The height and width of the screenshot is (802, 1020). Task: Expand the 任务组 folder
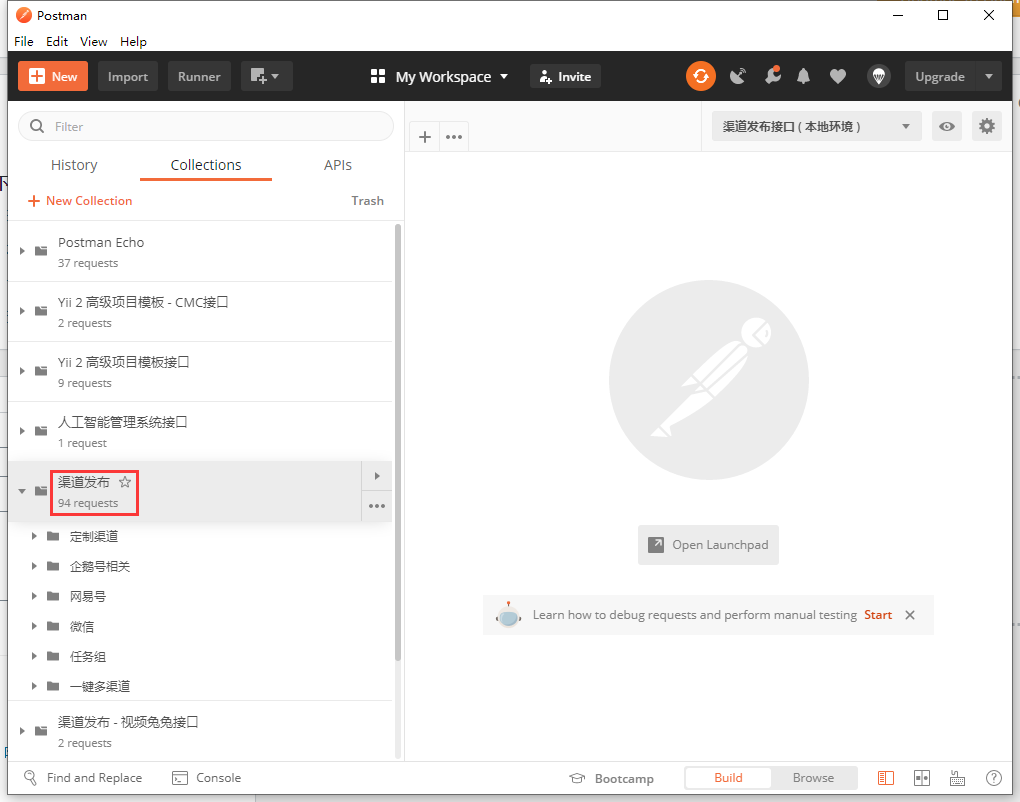point(34,656)
